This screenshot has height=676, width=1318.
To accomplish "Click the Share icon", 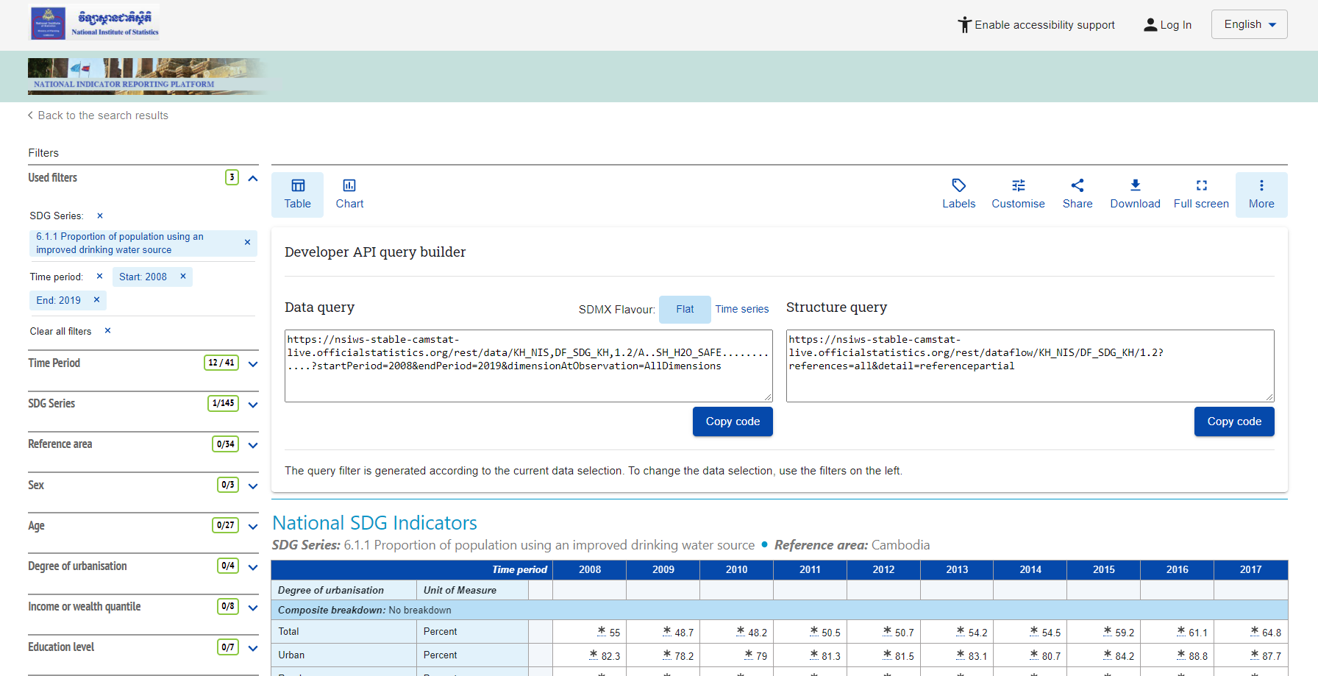I will [1077, 186].
